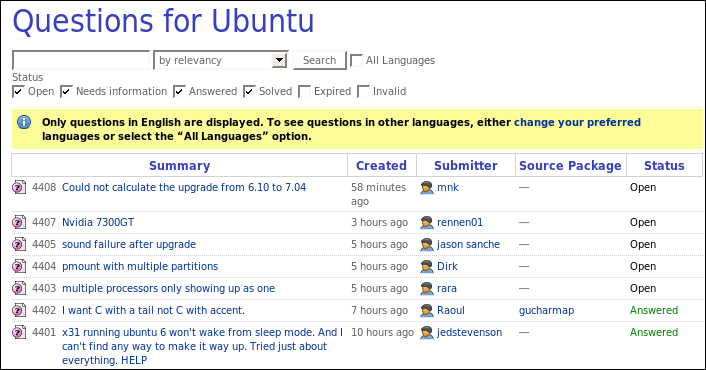Click the question icon for question 4403
Image resolution: width=706 pixels, height=370 pixels.
point(19,288)
